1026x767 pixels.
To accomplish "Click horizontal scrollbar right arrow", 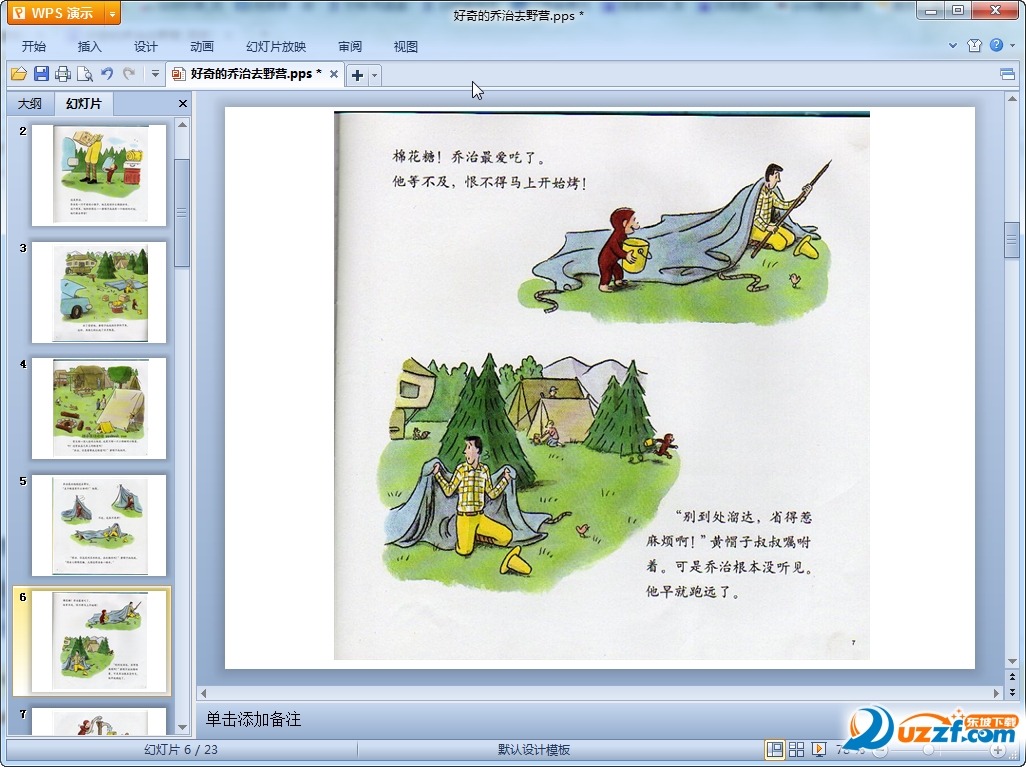I will coord(997,693).
